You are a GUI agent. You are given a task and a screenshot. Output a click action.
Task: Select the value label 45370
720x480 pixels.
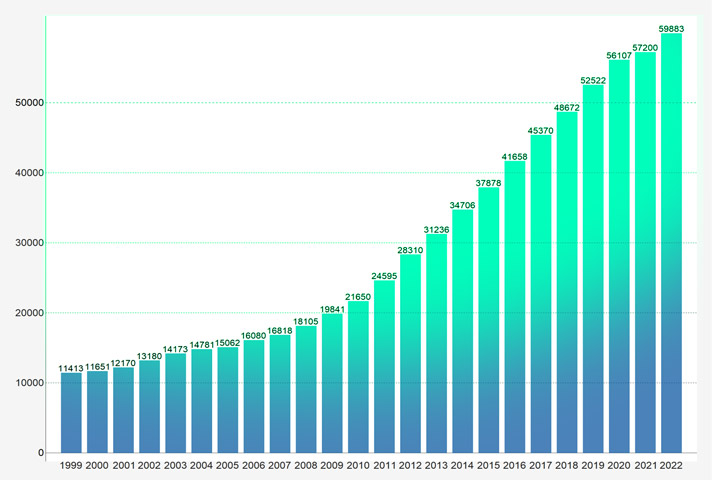[541, 129]
